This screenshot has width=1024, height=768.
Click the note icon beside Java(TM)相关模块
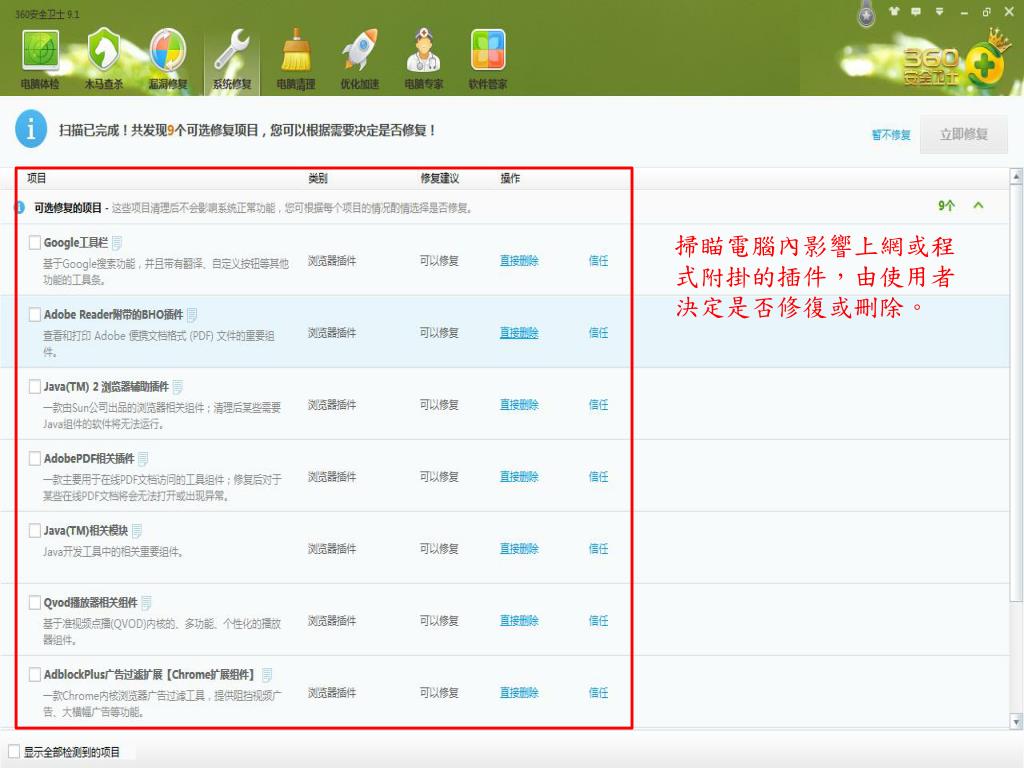tap(136, 531)
